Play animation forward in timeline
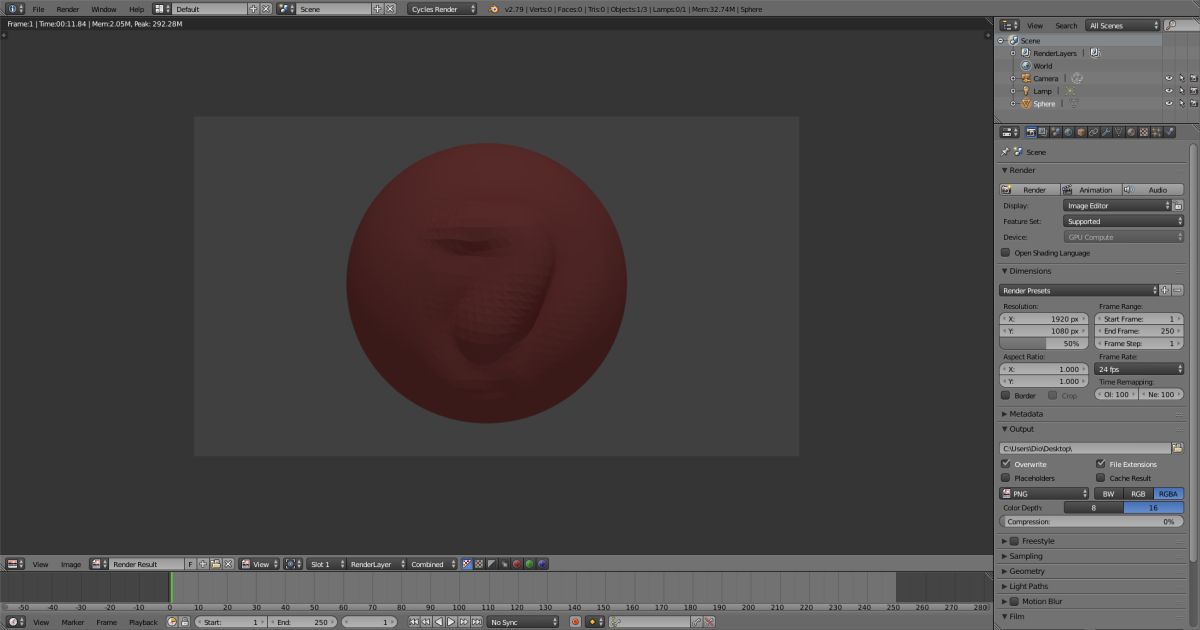 coord(451,622)
